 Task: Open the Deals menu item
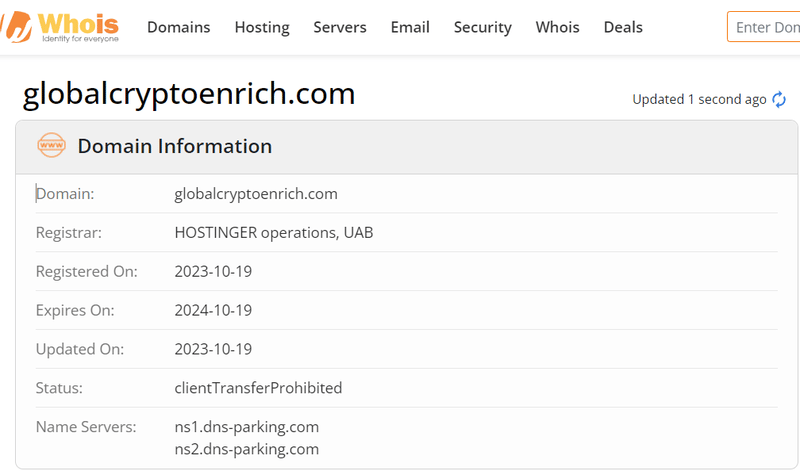pyautogui.click(x=623, y=27)
